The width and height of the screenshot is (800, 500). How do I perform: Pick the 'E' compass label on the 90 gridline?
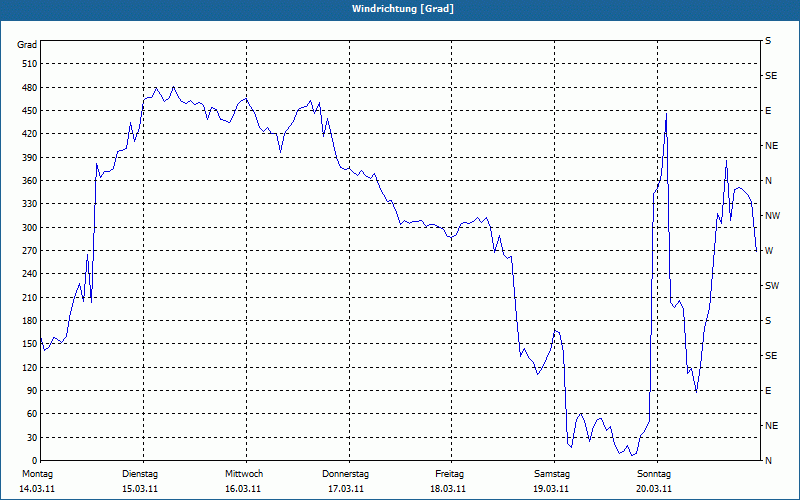(768, 391)
